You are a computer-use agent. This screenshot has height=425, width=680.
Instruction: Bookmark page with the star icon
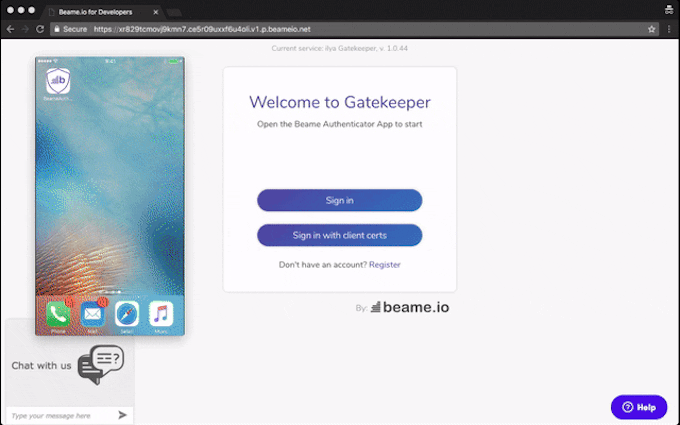tap(651, 29)
